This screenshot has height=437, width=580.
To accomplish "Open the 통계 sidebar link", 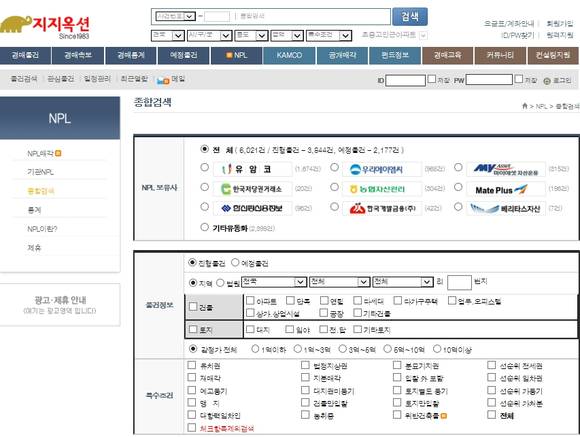I will coord(34,210).
